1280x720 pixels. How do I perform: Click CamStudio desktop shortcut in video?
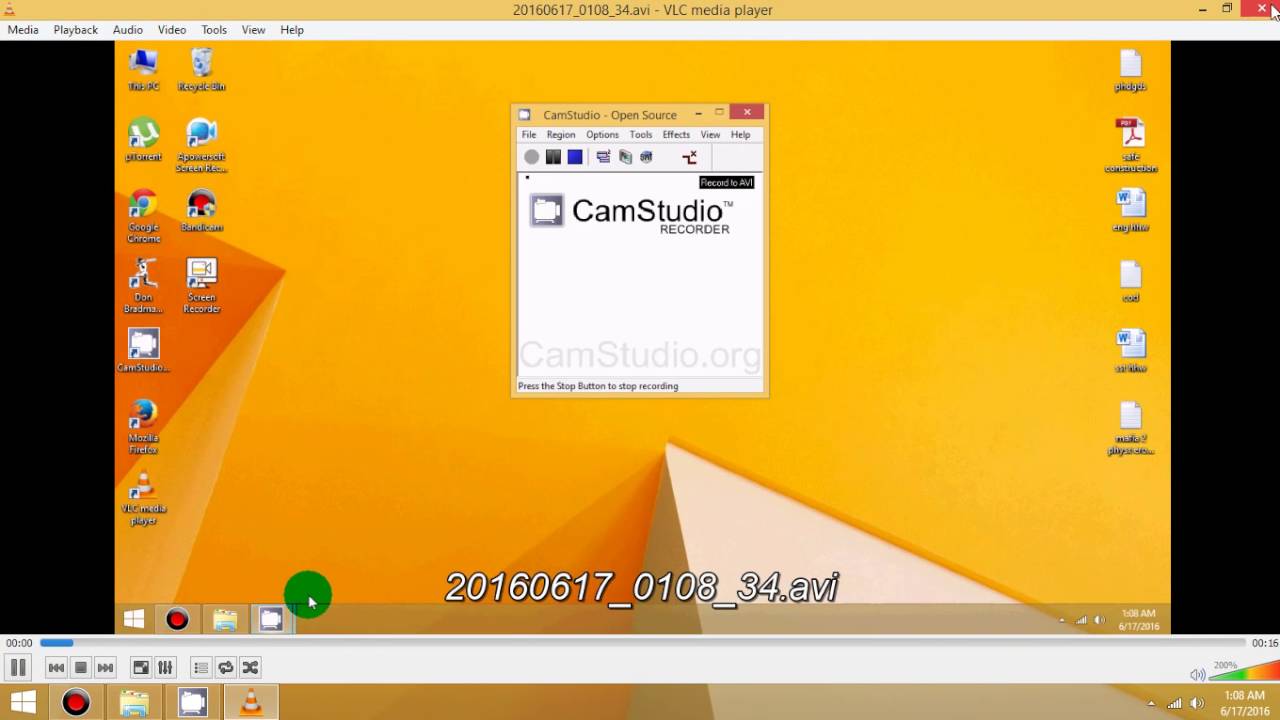click(143, 351)
